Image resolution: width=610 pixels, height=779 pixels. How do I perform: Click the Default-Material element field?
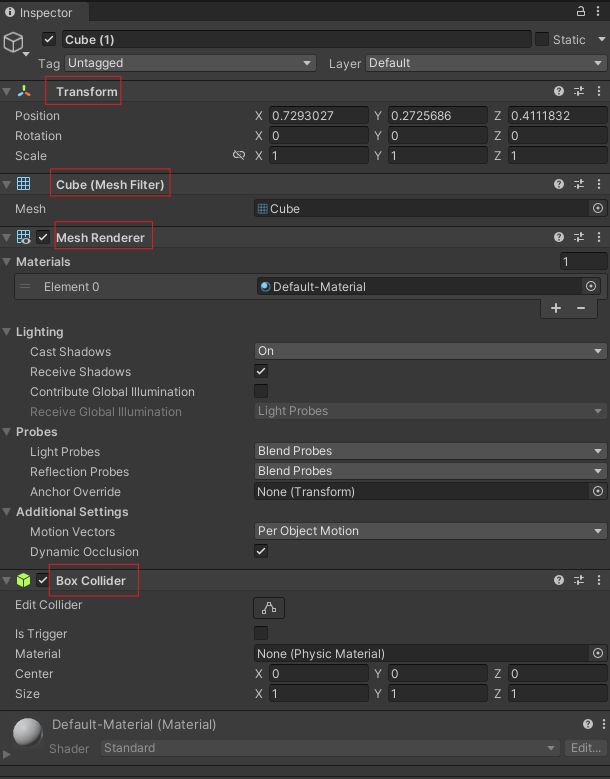coord(430,286)
